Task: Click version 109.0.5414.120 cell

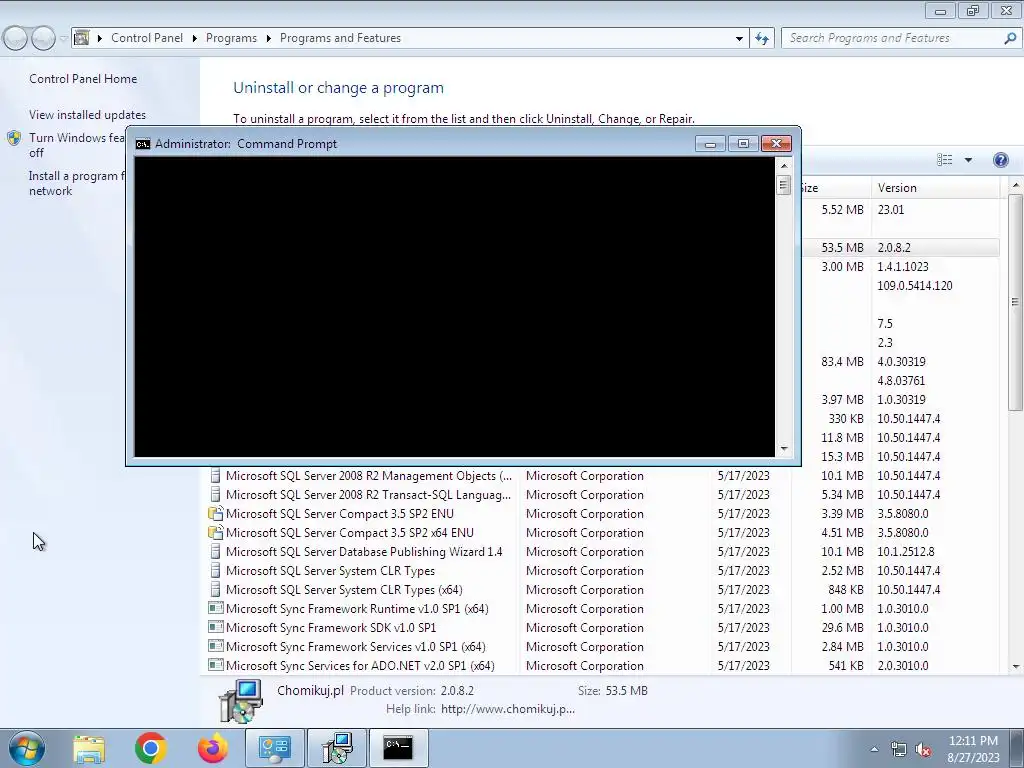Action: click(915, 285)
